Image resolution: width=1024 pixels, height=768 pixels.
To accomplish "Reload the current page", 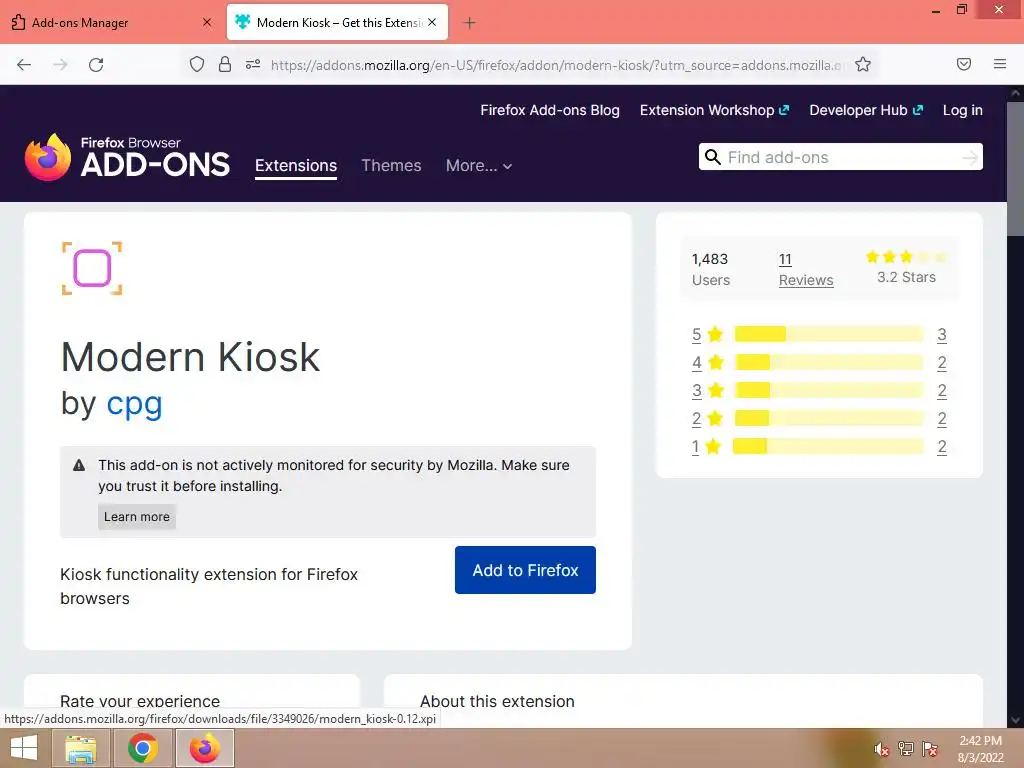I will pos(96,65).
